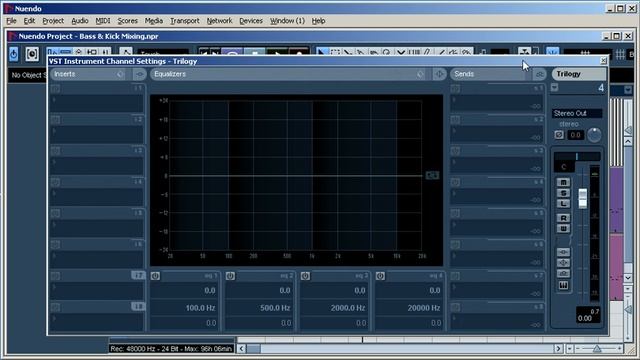Toggle the Send 1 slot power button

pos(456,89)
